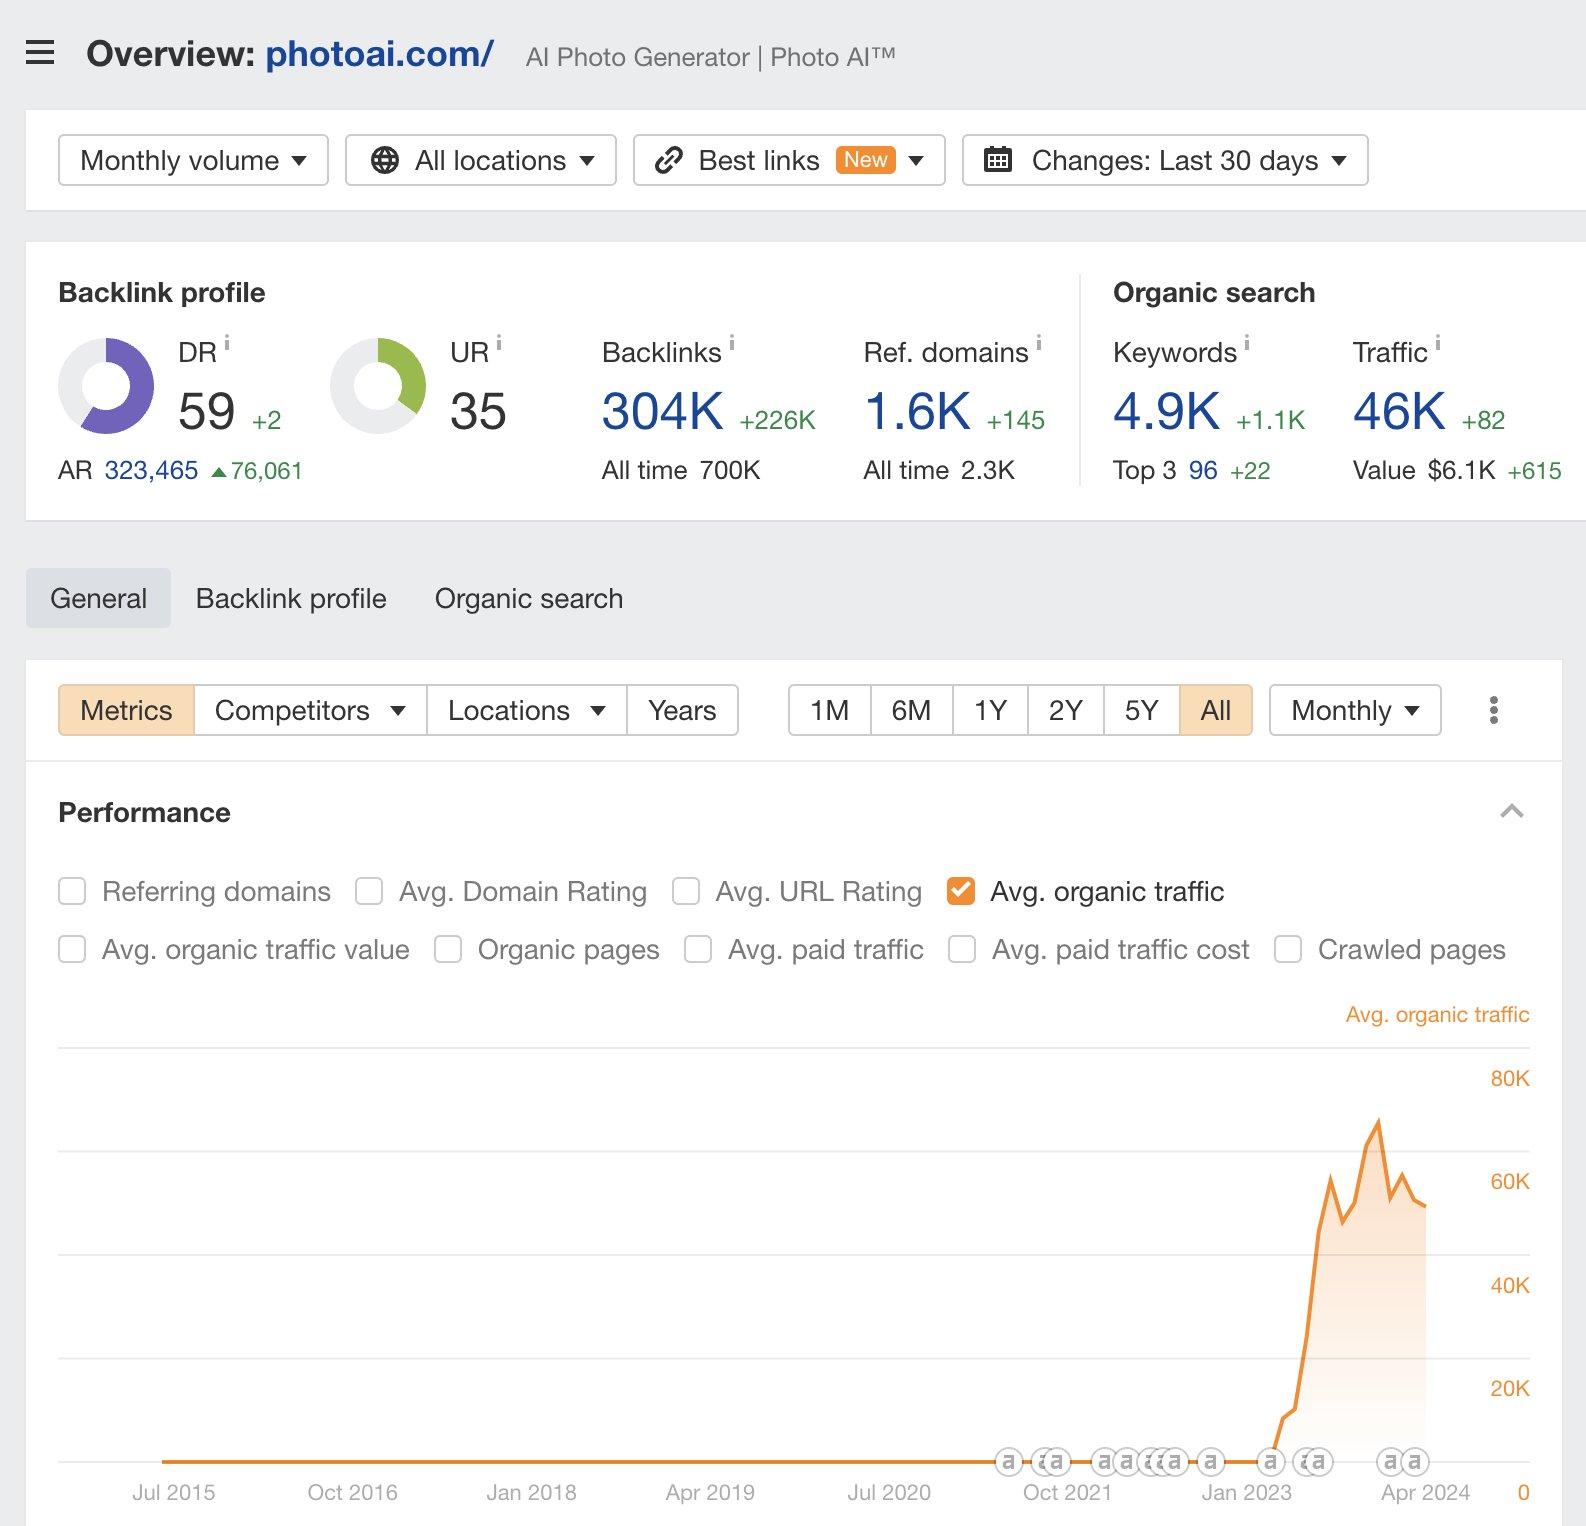Screen dimensions: 1586x1526
Task: Check the Avg. paid traffic box
Action: tap(698, 949)
